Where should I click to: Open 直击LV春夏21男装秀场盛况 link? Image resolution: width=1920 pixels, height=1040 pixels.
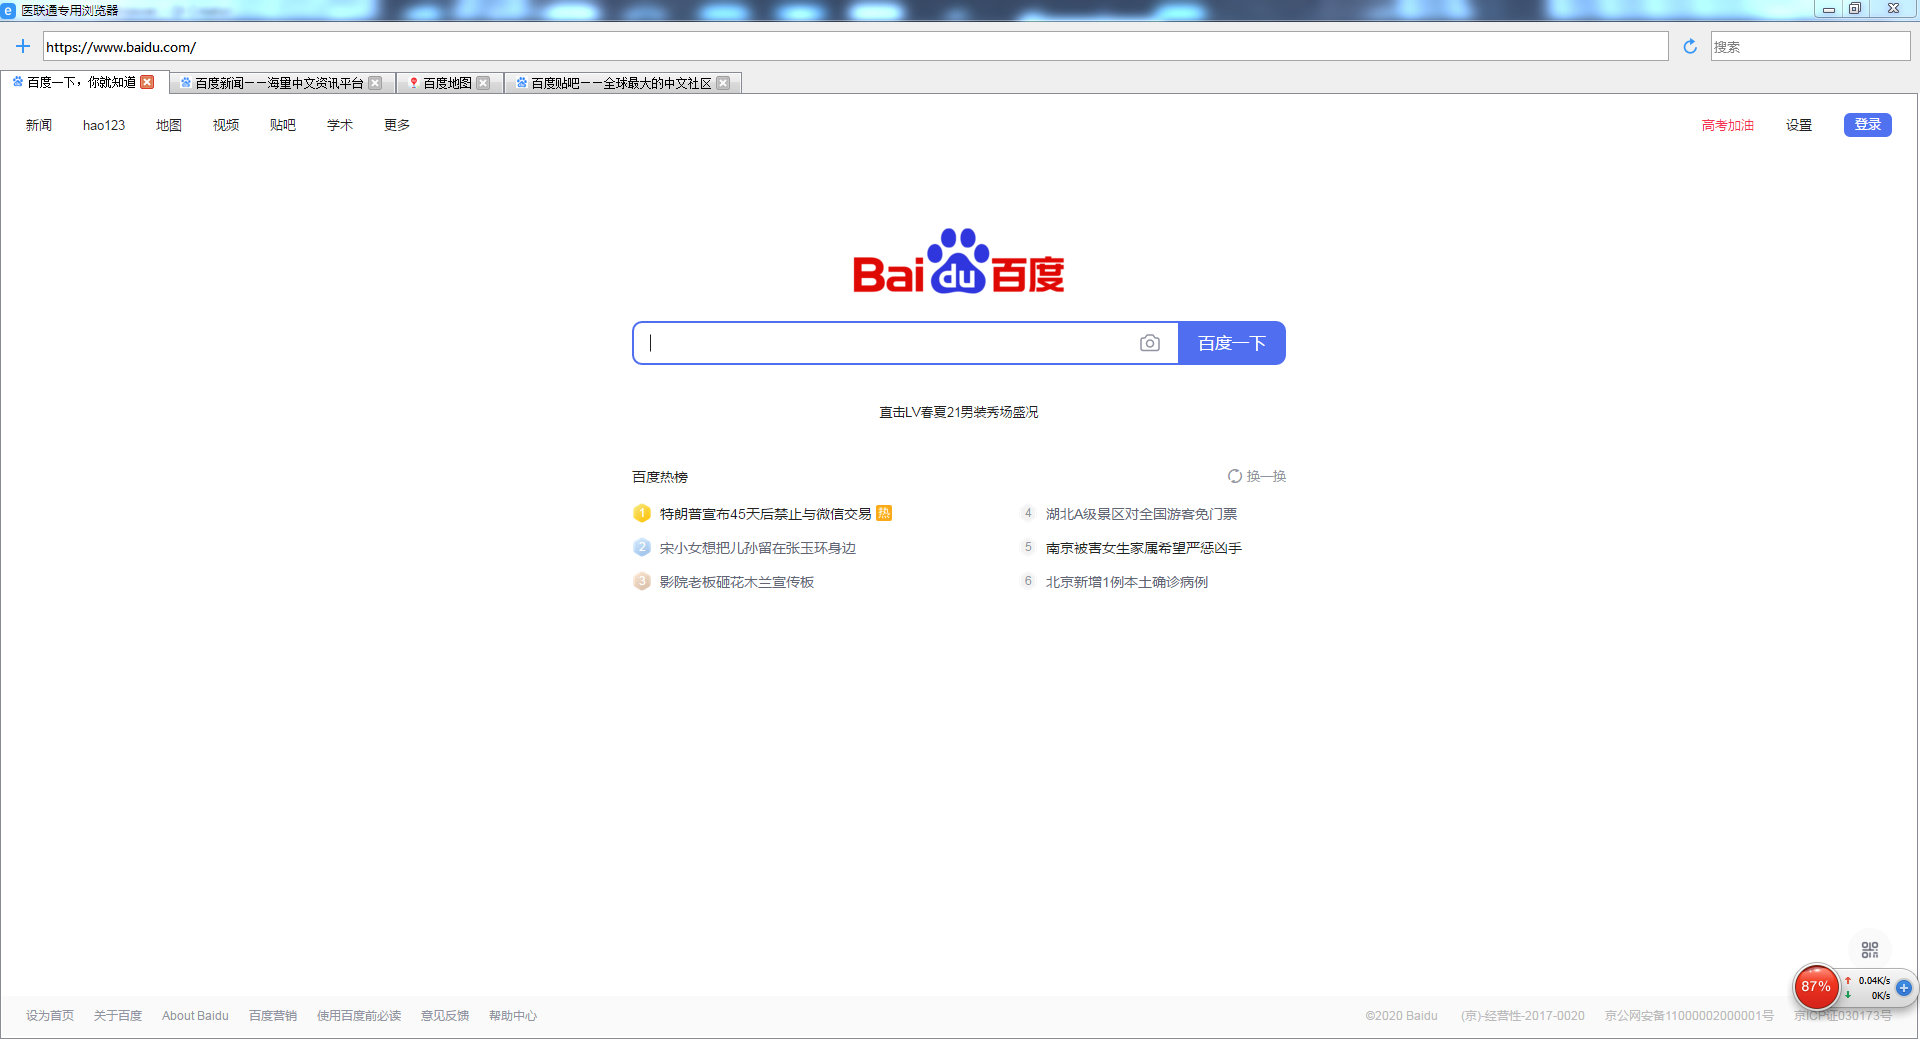958,412
